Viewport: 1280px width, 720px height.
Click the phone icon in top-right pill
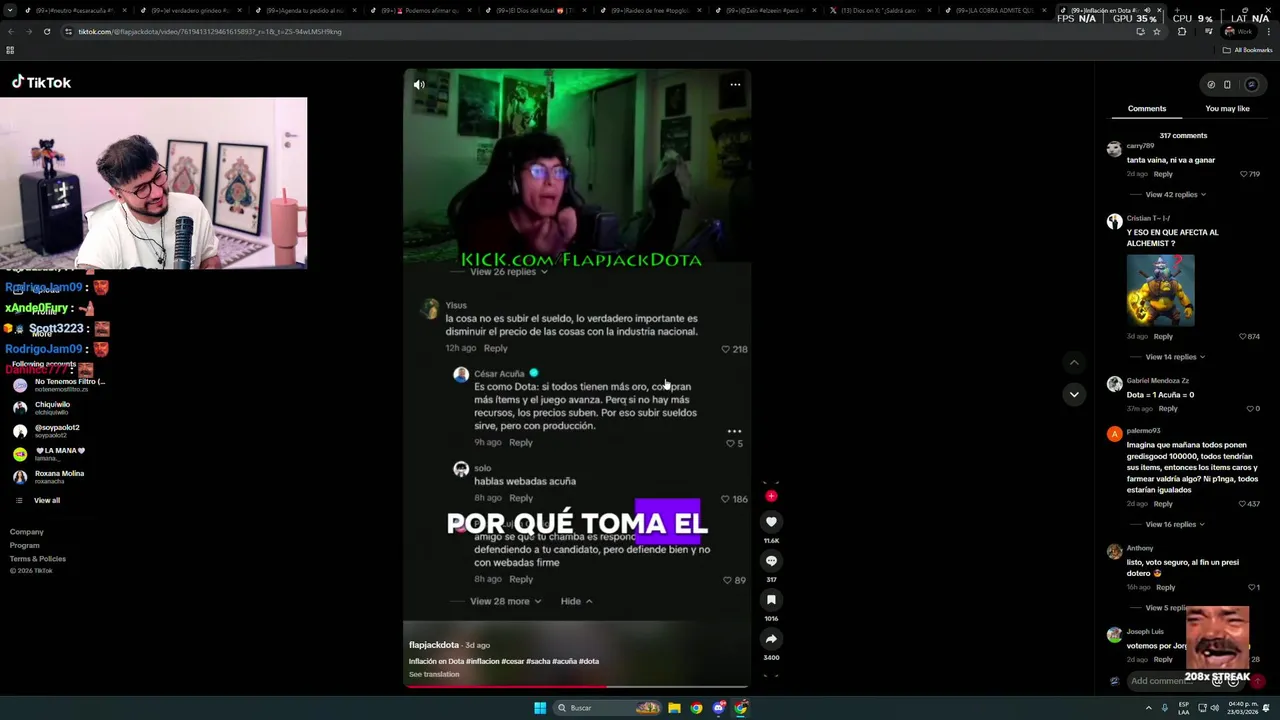point(1227,85)
